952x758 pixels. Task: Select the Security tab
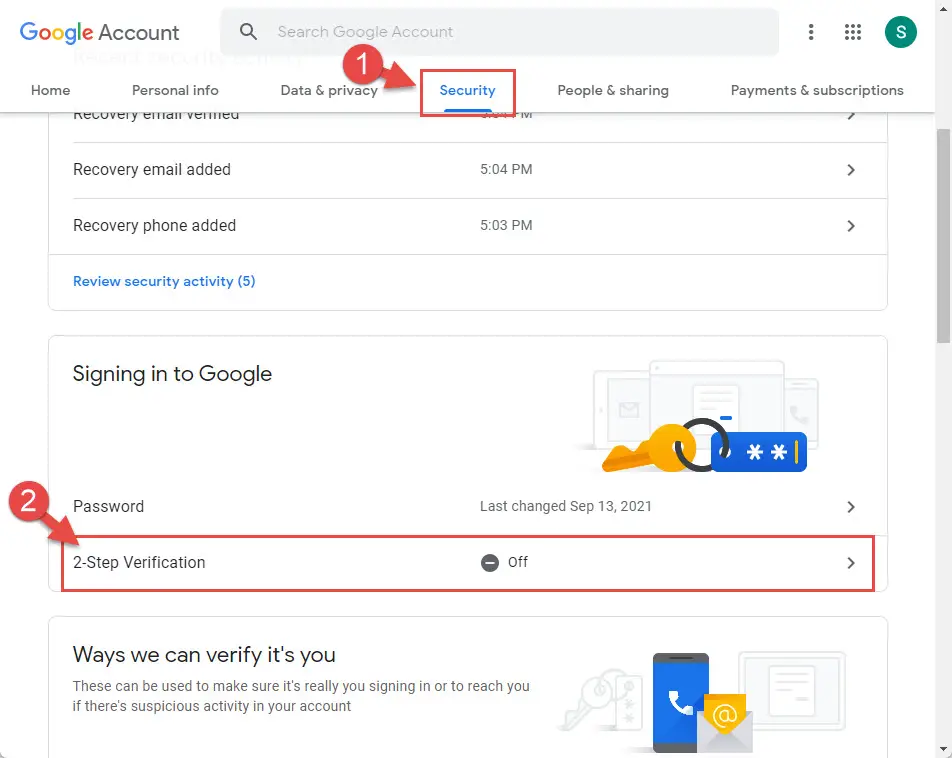pos(468,90)
